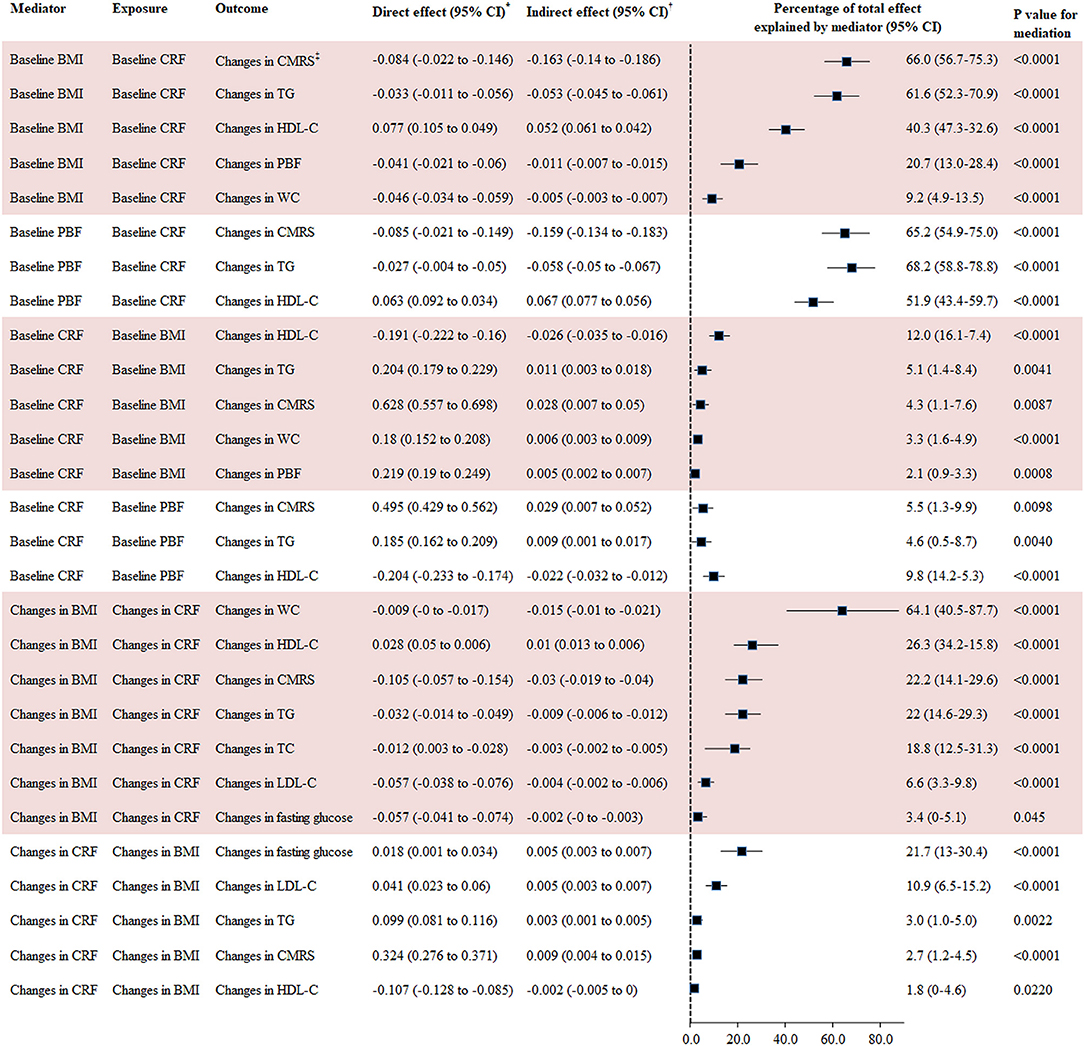The image size is (1084, 1046).
Task: Click the value "51.9 (43.4-59.7)"
Action: pos(951,301)
